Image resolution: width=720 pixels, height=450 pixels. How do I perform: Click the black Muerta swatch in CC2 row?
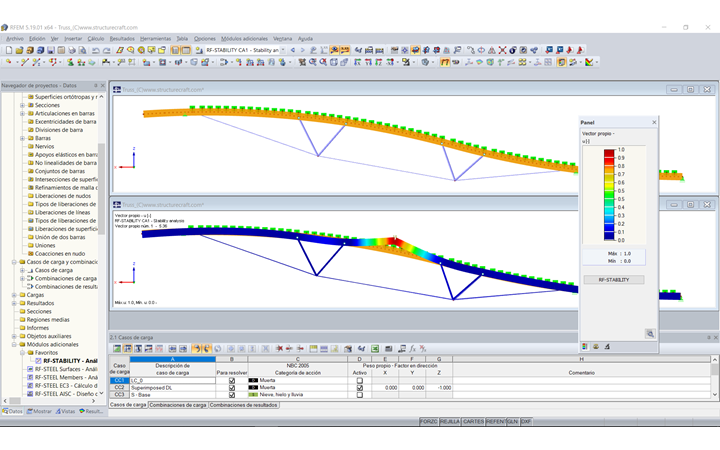tap(253, 388)
